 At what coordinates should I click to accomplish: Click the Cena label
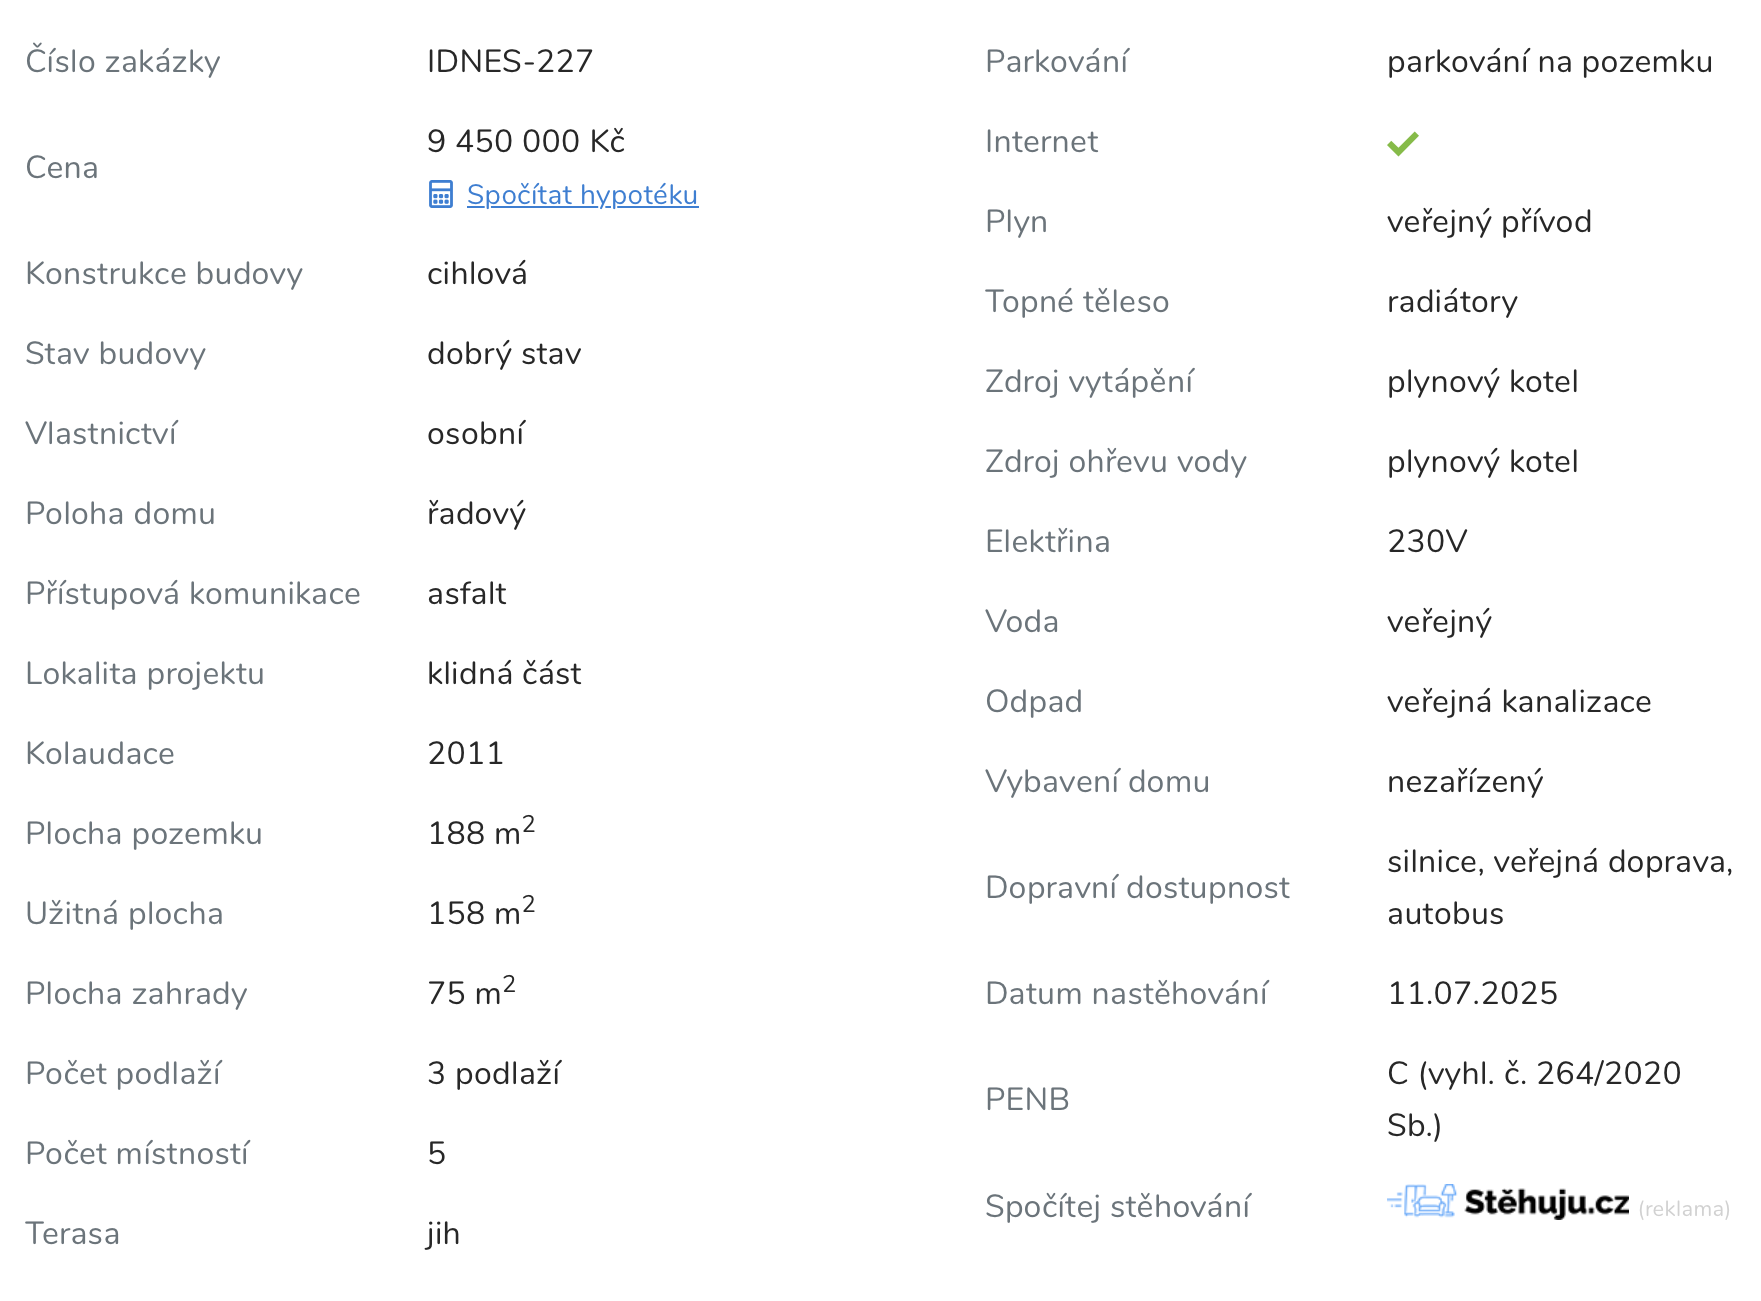pos(62,167)
